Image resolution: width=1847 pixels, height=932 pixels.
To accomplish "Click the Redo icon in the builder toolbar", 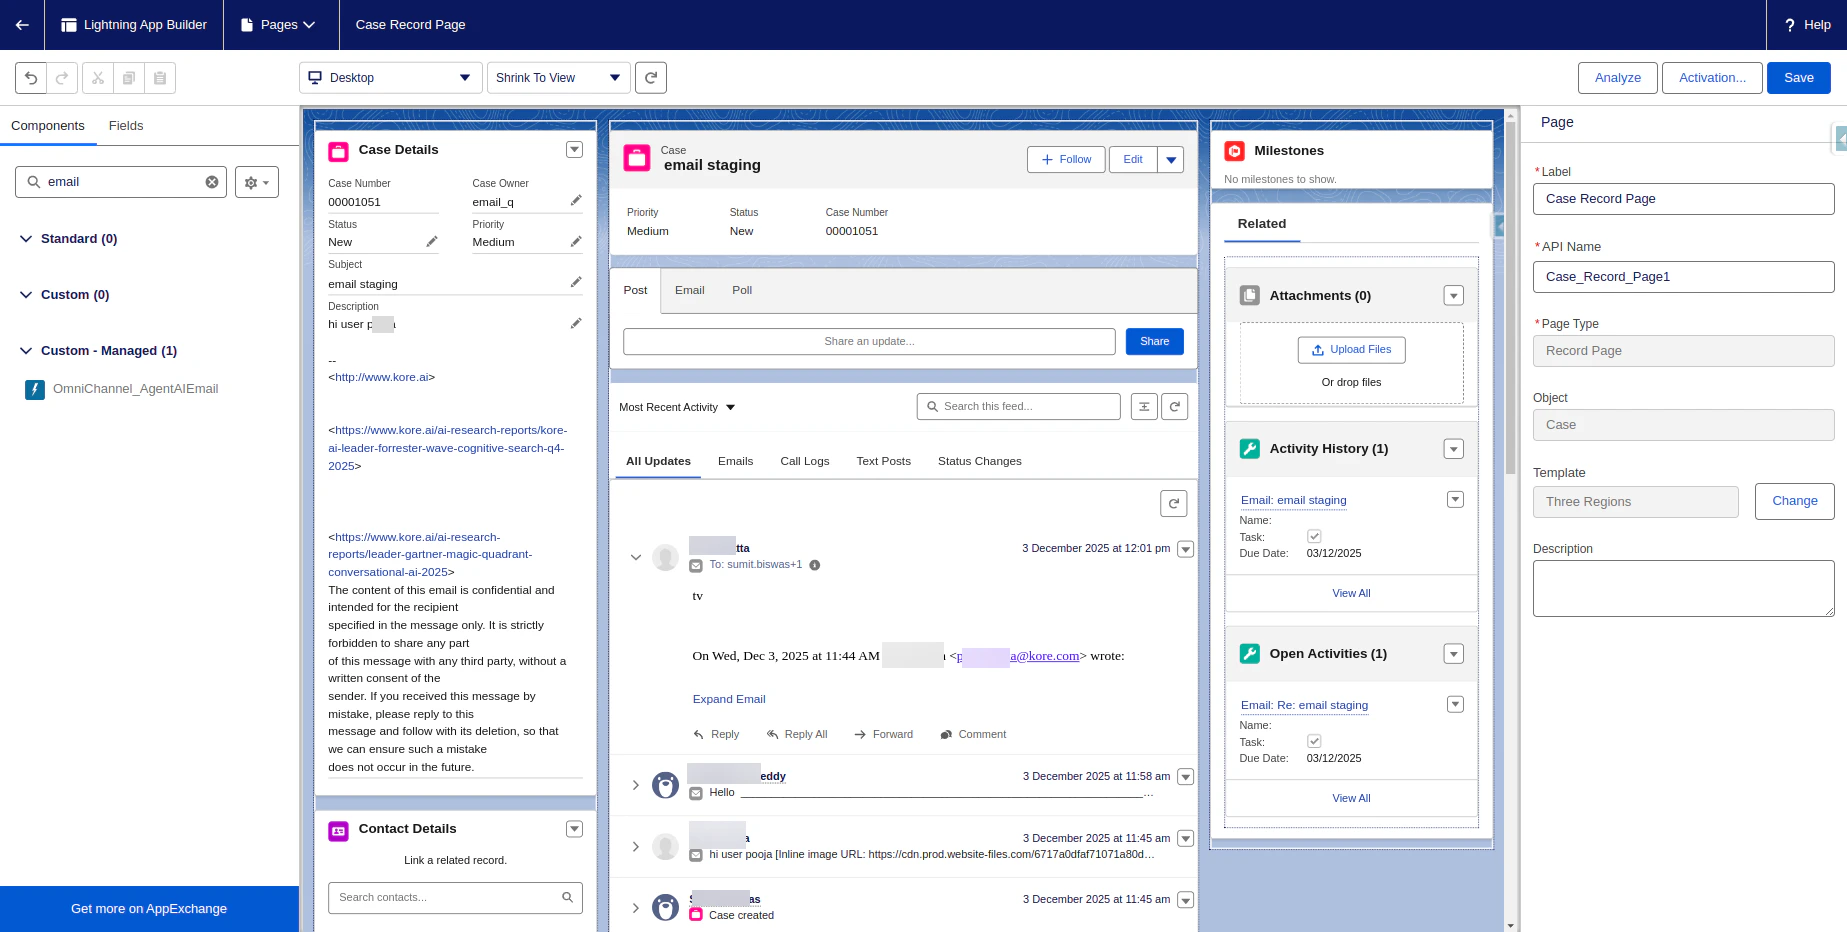I will 61,77.
